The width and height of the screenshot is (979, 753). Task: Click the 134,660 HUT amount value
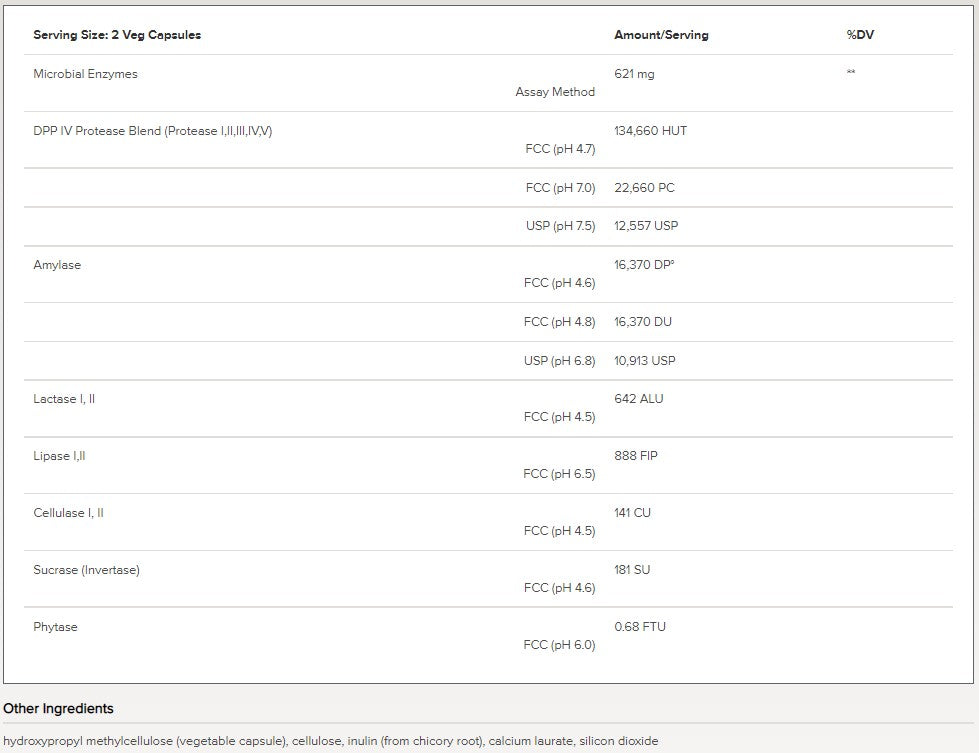coord(650,131)
